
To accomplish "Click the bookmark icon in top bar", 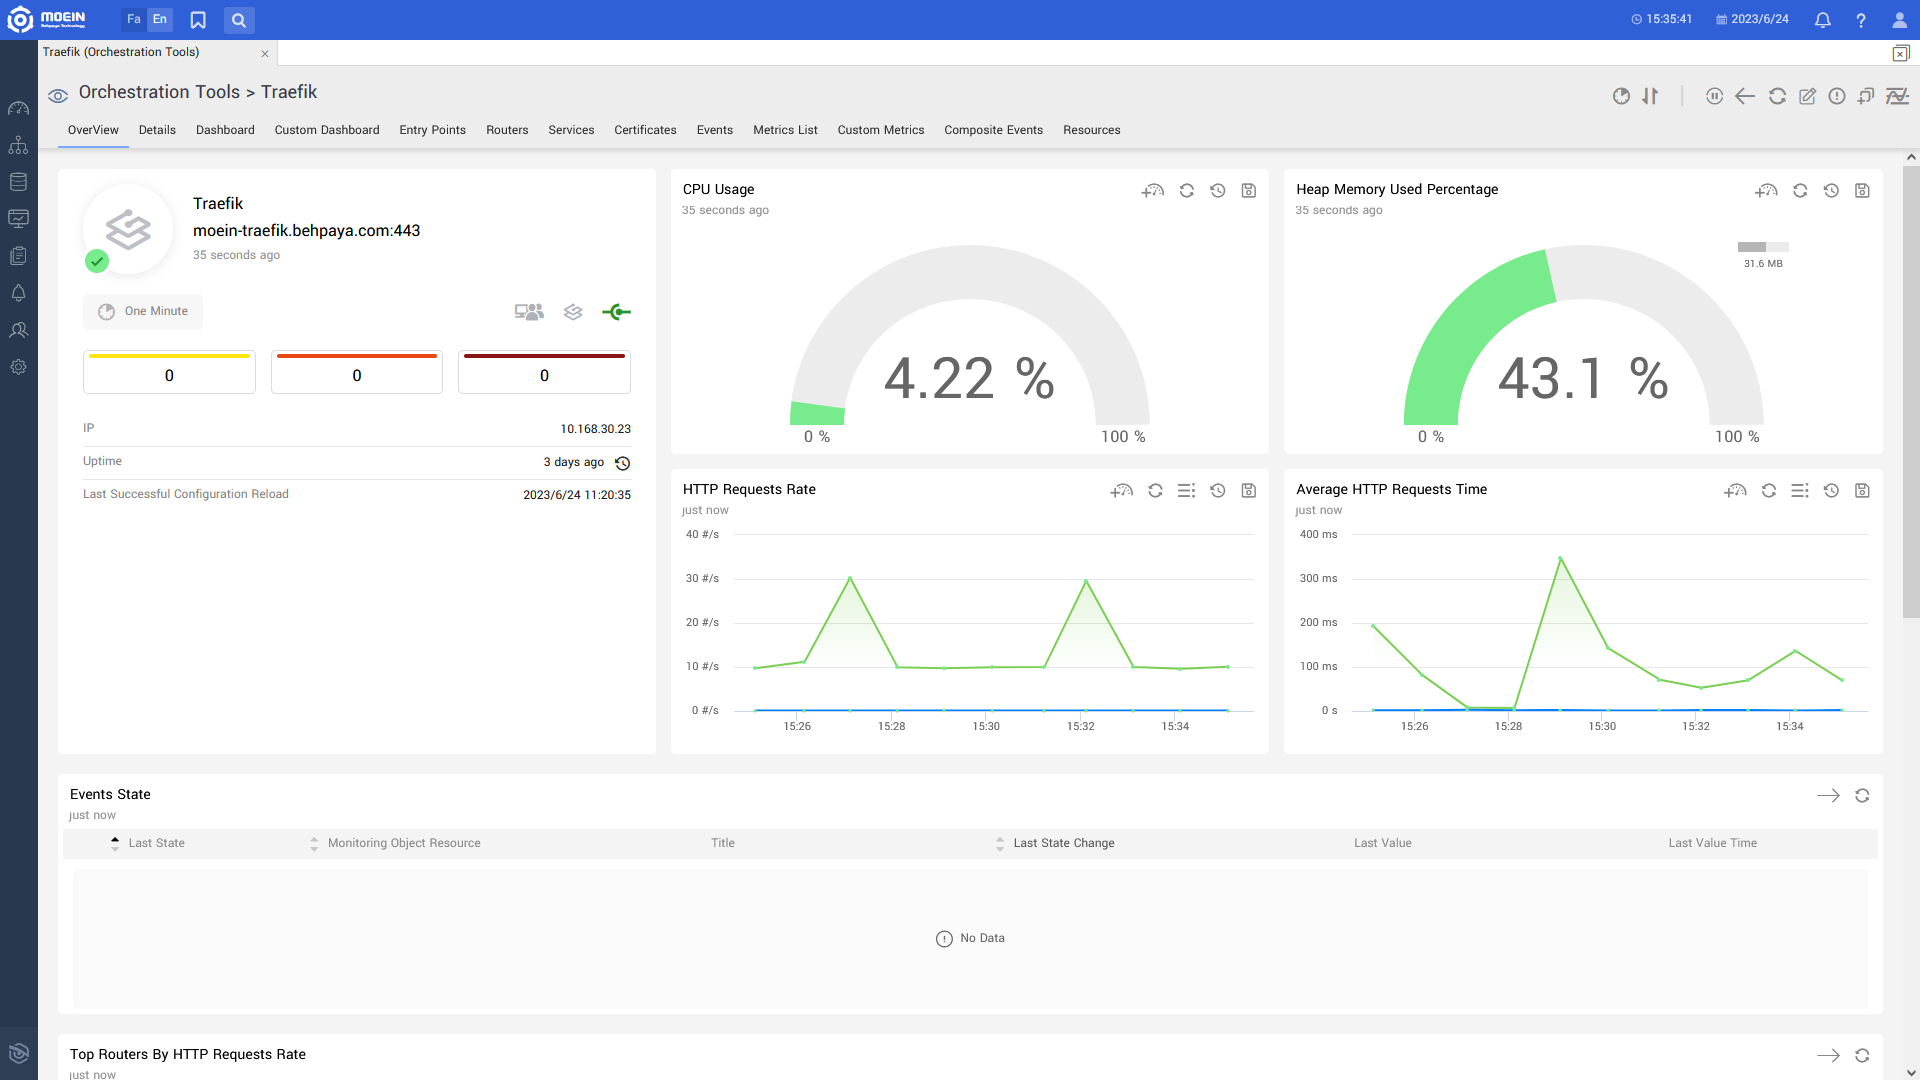I will tap(198, 20).
